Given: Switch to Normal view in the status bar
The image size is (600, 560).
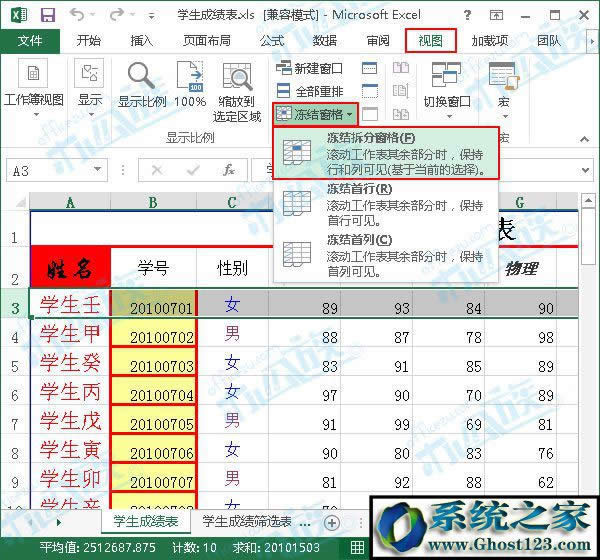Looking at the screenshot, I should pos(357,547).
